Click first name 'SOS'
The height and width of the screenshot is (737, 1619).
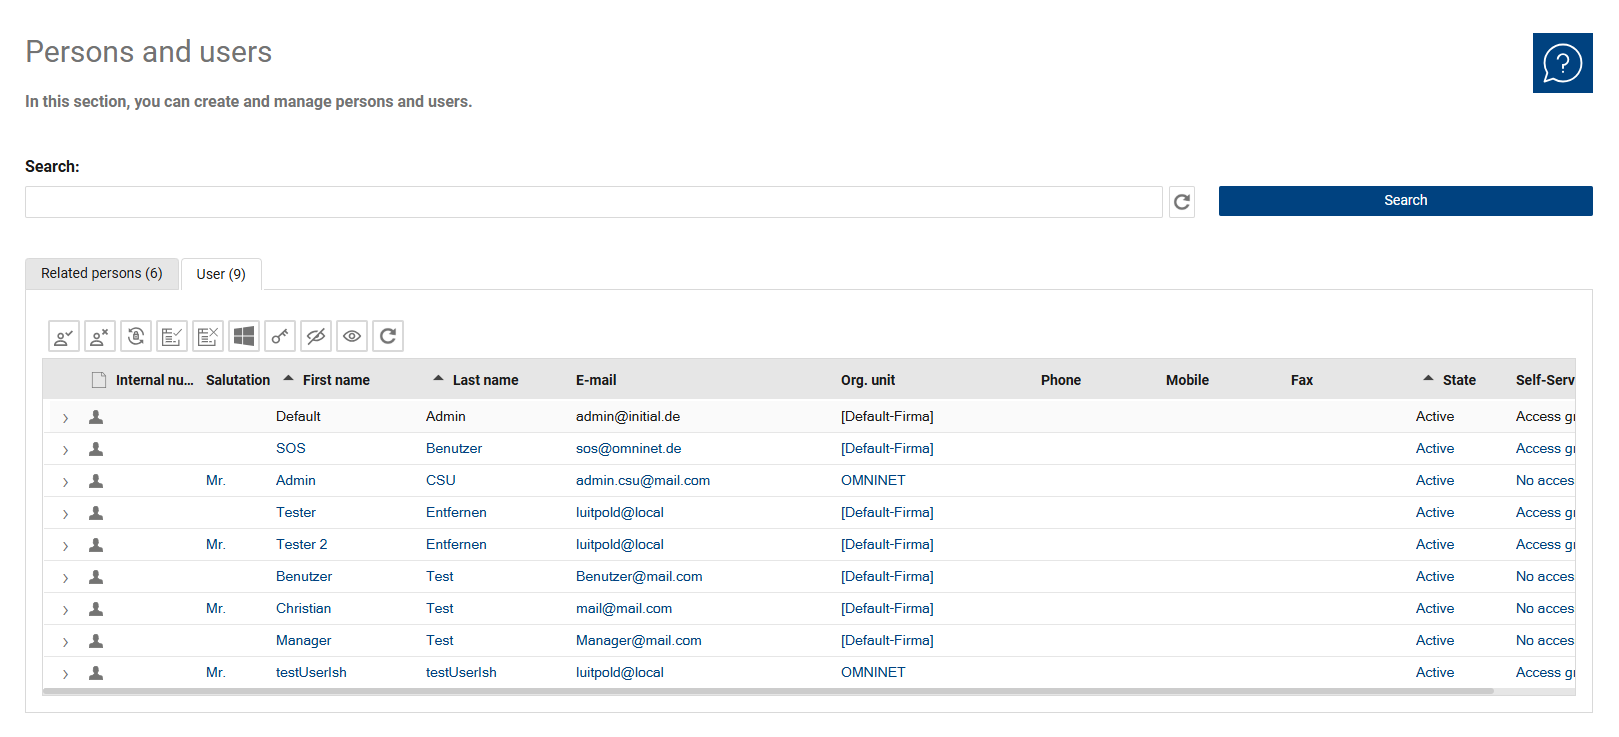291,448
